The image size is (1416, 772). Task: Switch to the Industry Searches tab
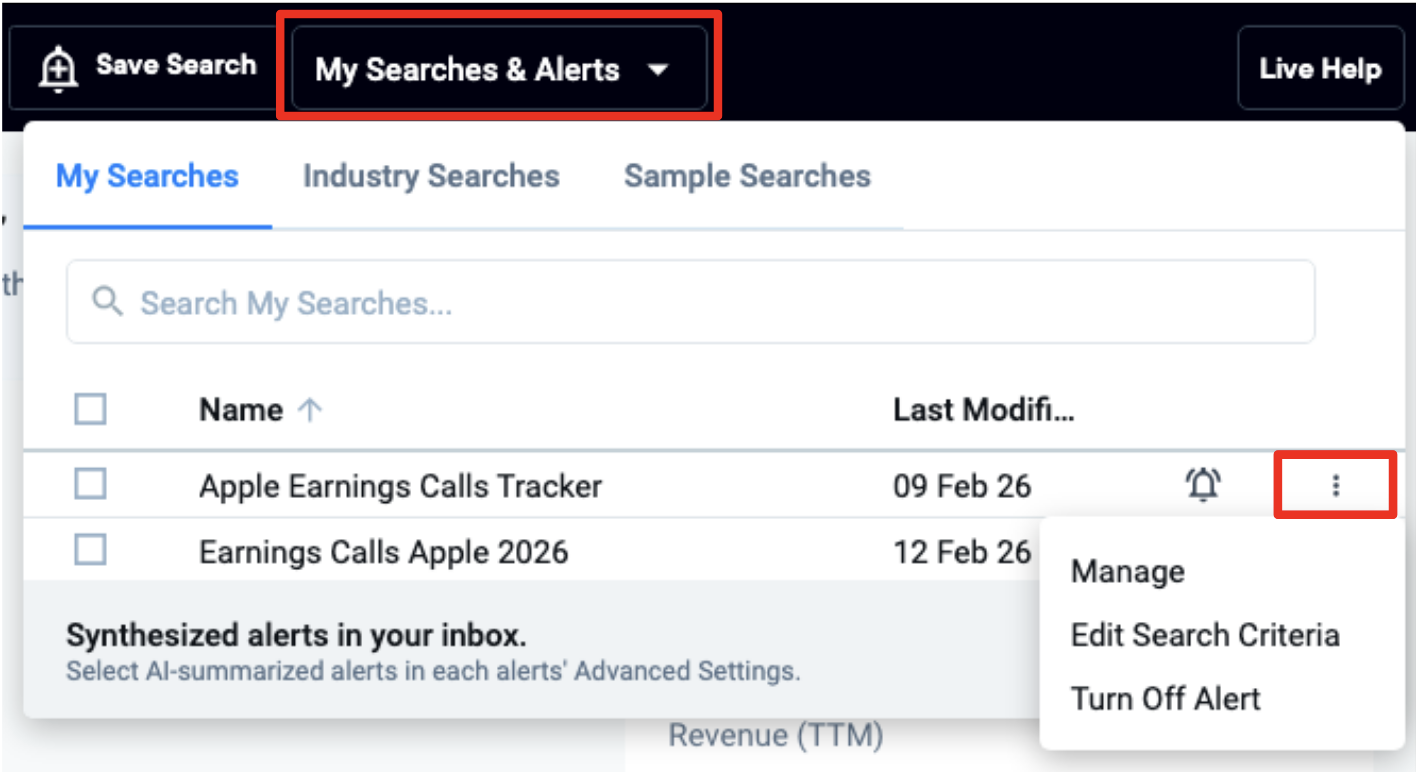point(431,176)
